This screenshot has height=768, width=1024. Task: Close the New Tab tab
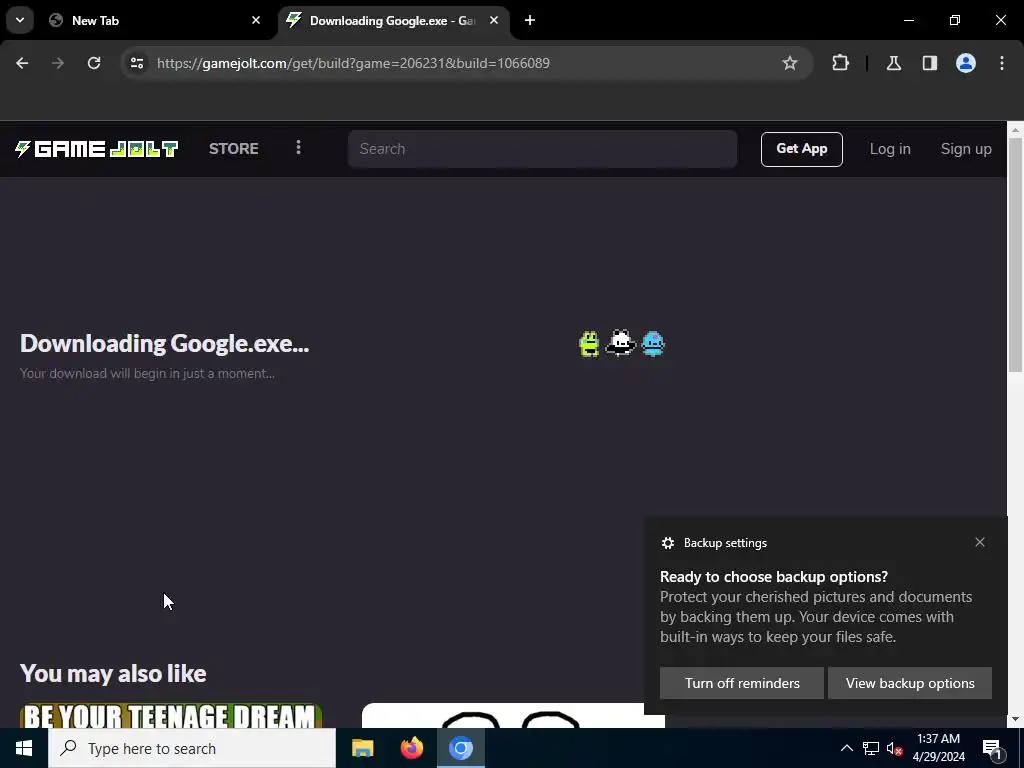tap(256, 21)
